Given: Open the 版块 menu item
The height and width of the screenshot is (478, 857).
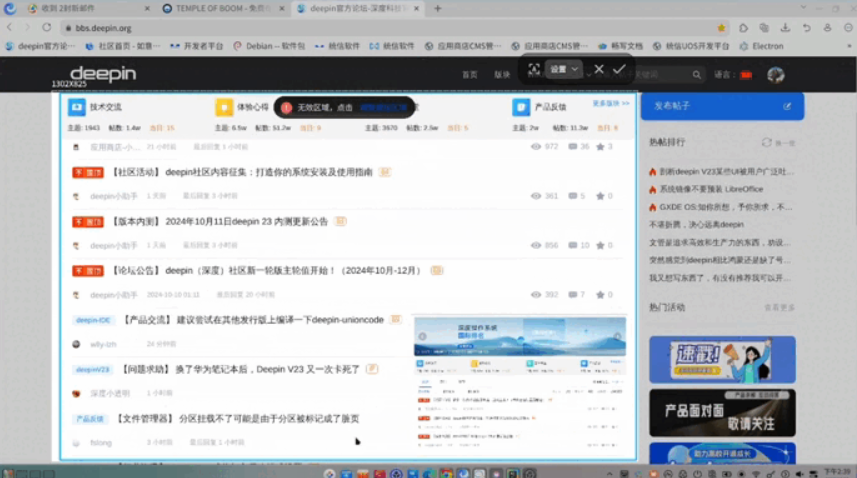Looking at the screenshot, I should (x=502, y=75).
